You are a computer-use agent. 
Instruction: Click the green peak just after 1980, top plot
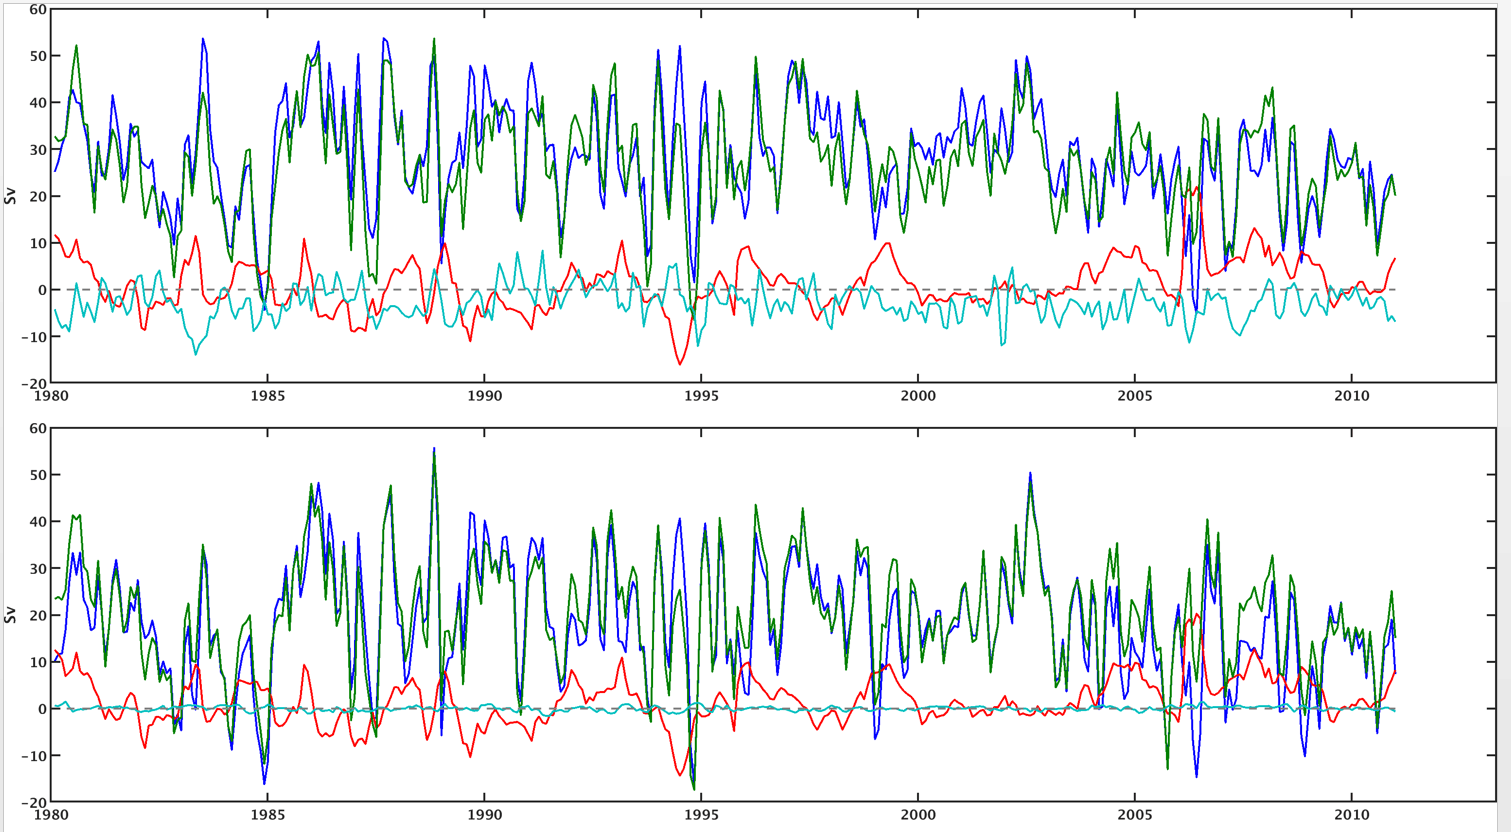(76, 46)
